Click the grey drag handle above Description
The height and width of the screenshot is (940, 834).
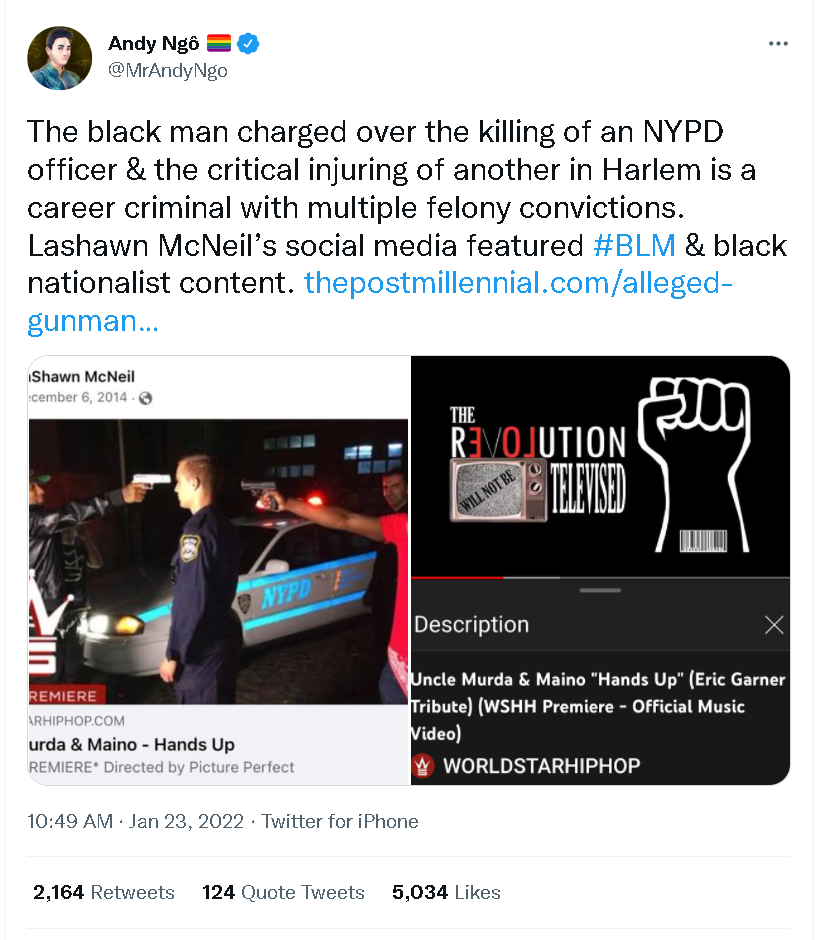tap(600, 590)
